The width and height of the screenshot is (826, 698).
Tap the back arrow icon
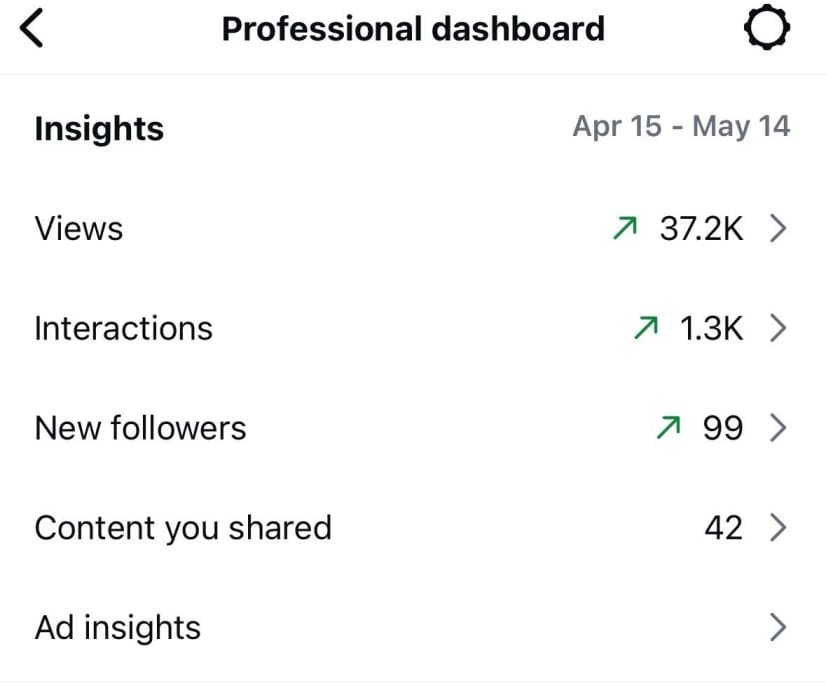click(x=33, y=30)
